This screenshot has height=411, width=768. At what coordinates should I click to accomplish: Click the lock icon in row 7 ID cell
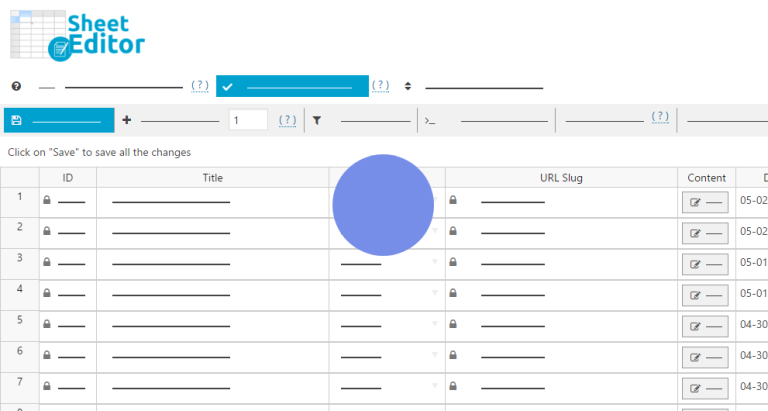(47, 386)
